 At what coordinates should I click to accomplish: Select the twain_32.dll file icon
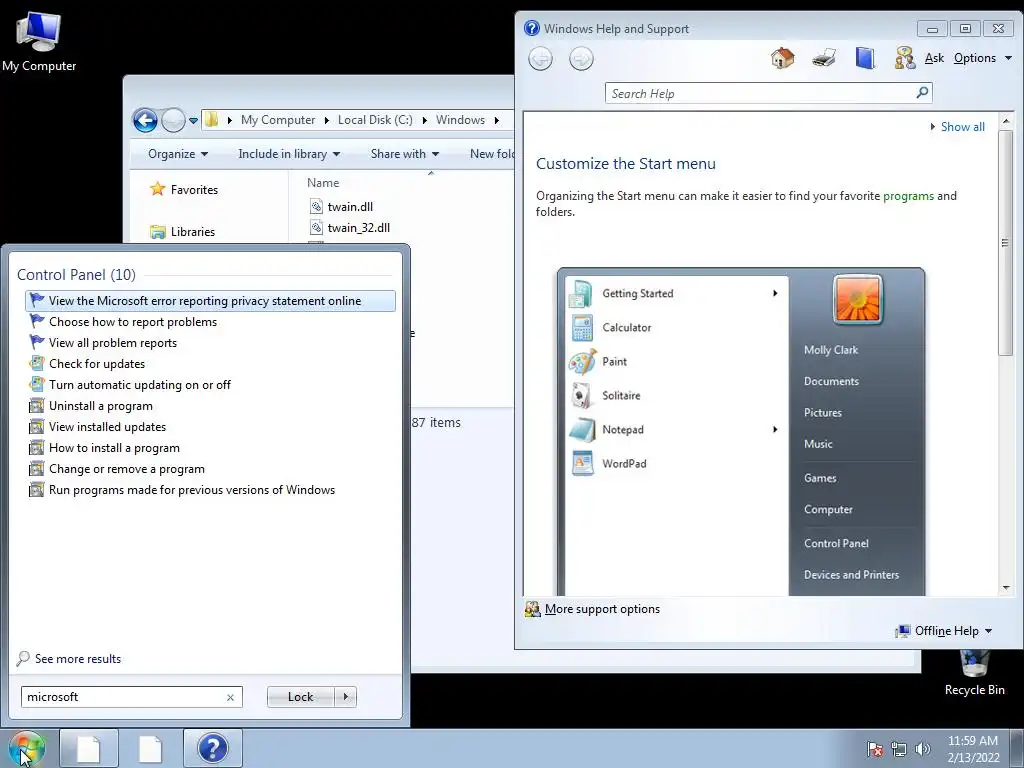(x=316, y=227)
